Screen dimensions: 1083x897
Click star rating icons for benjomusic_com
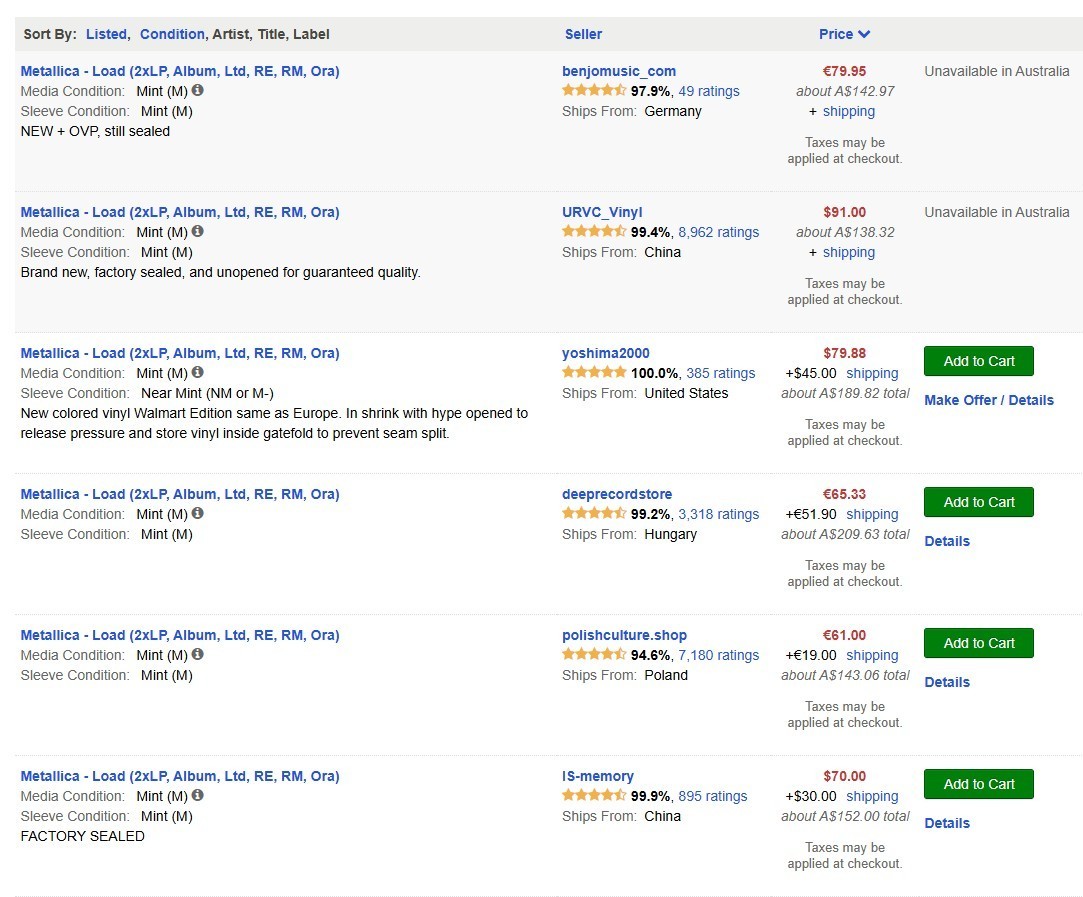[594, 91]
